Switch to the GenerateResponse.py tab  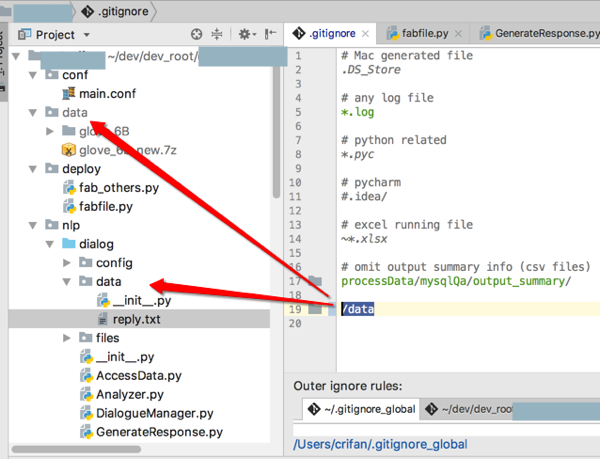540,34
